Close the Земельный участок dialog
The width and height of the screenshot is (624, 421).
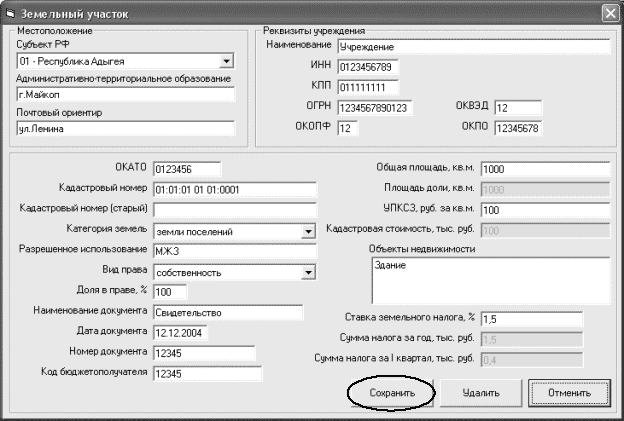click(610, 13)
